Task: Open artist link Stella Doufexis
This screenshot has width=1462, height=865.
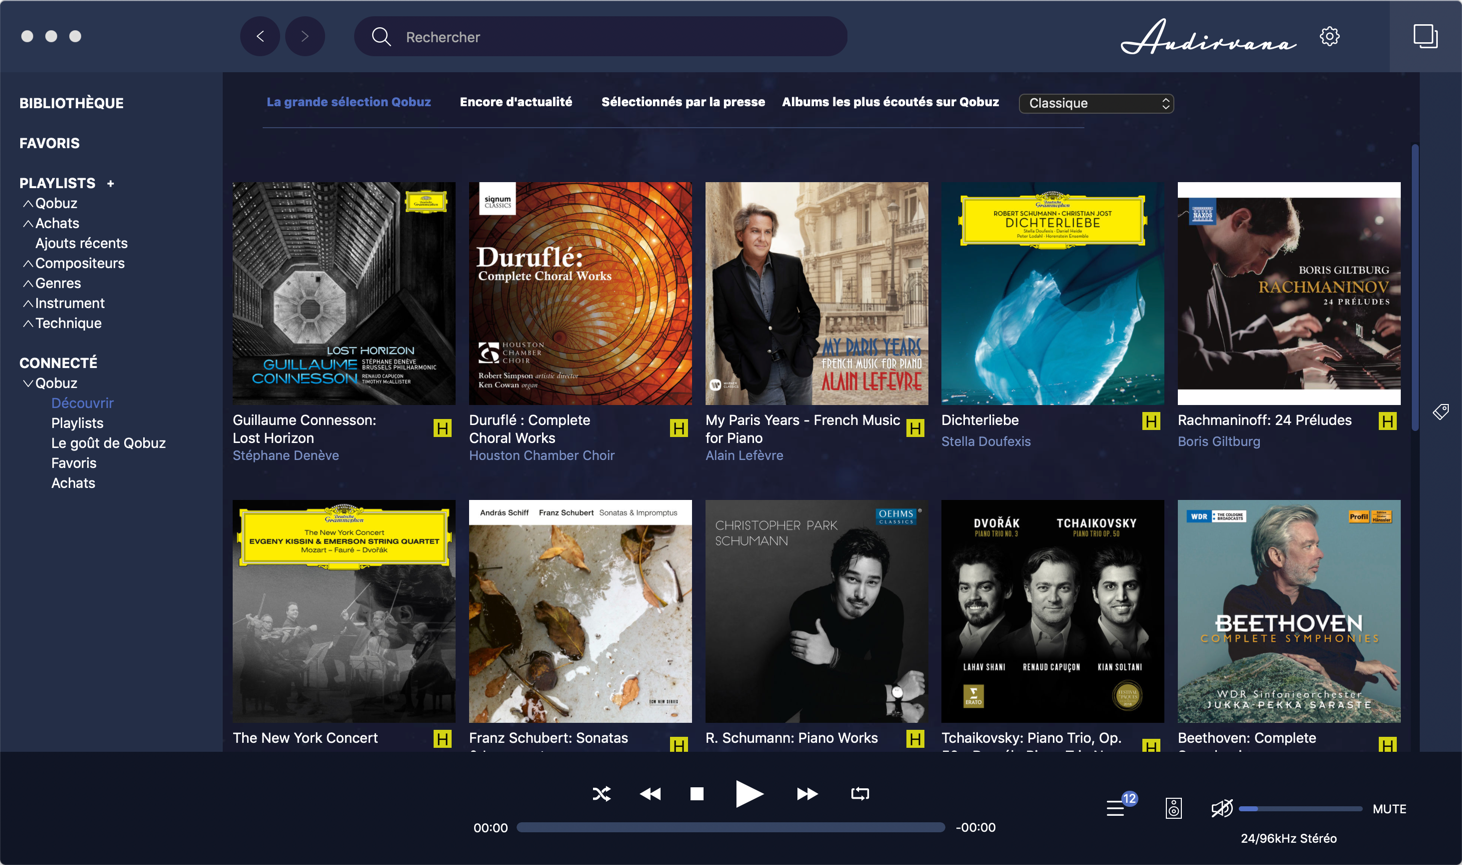Action: point(986,442)
